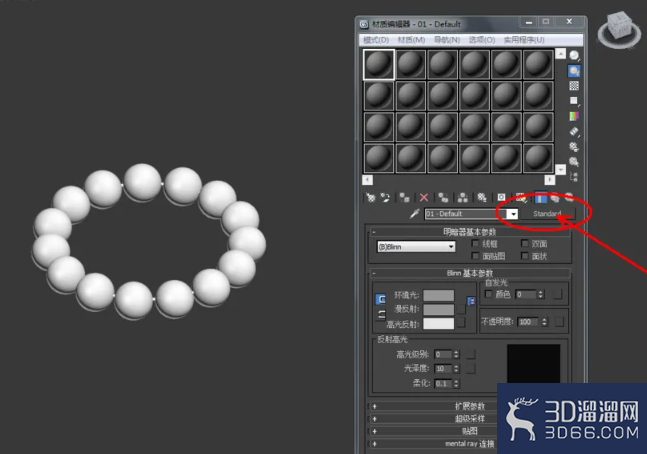Assign material to selection icon
This screenshot has width=647, height=454.
click(404, 198)
